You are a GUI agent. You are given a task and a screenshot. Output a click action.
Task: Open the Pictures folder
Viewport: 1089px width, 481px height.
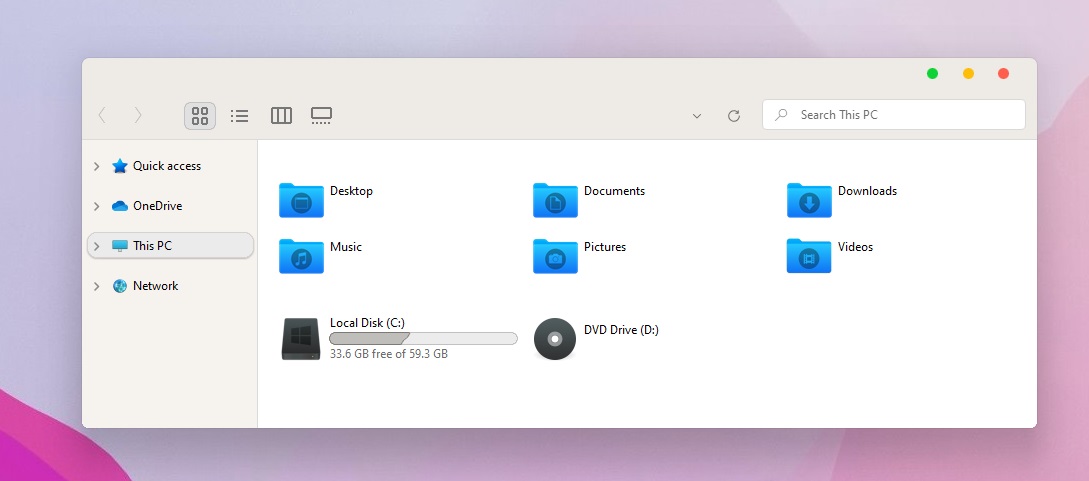tap(555, 256)
